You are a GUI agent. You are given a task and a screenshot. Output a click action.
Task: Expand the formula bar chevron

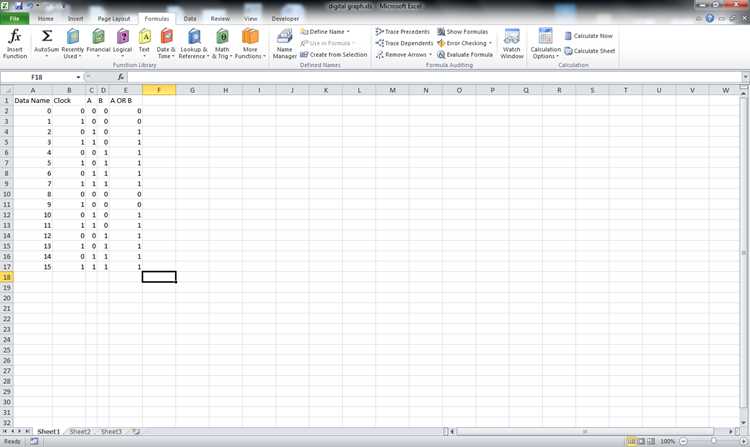coord(745,76)
